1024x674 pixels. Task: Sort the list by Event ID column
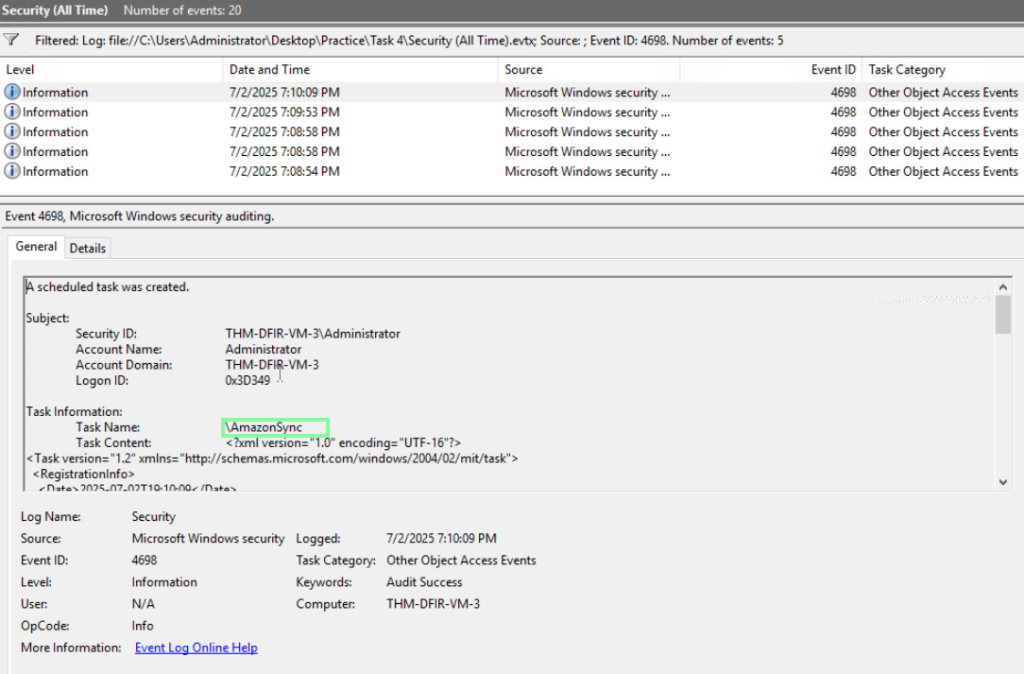pos(770,70)
